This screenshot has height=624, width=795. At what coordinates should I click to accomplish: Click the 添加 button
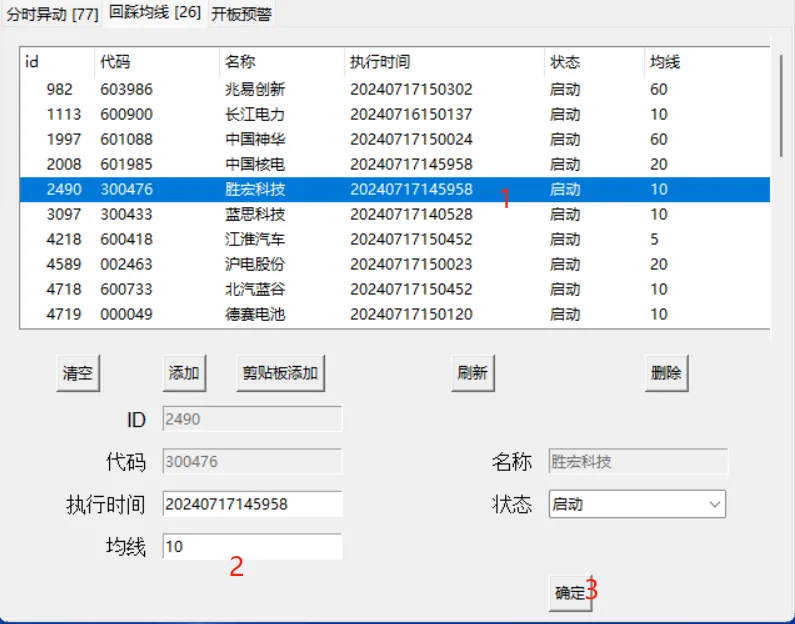point(184,373)
